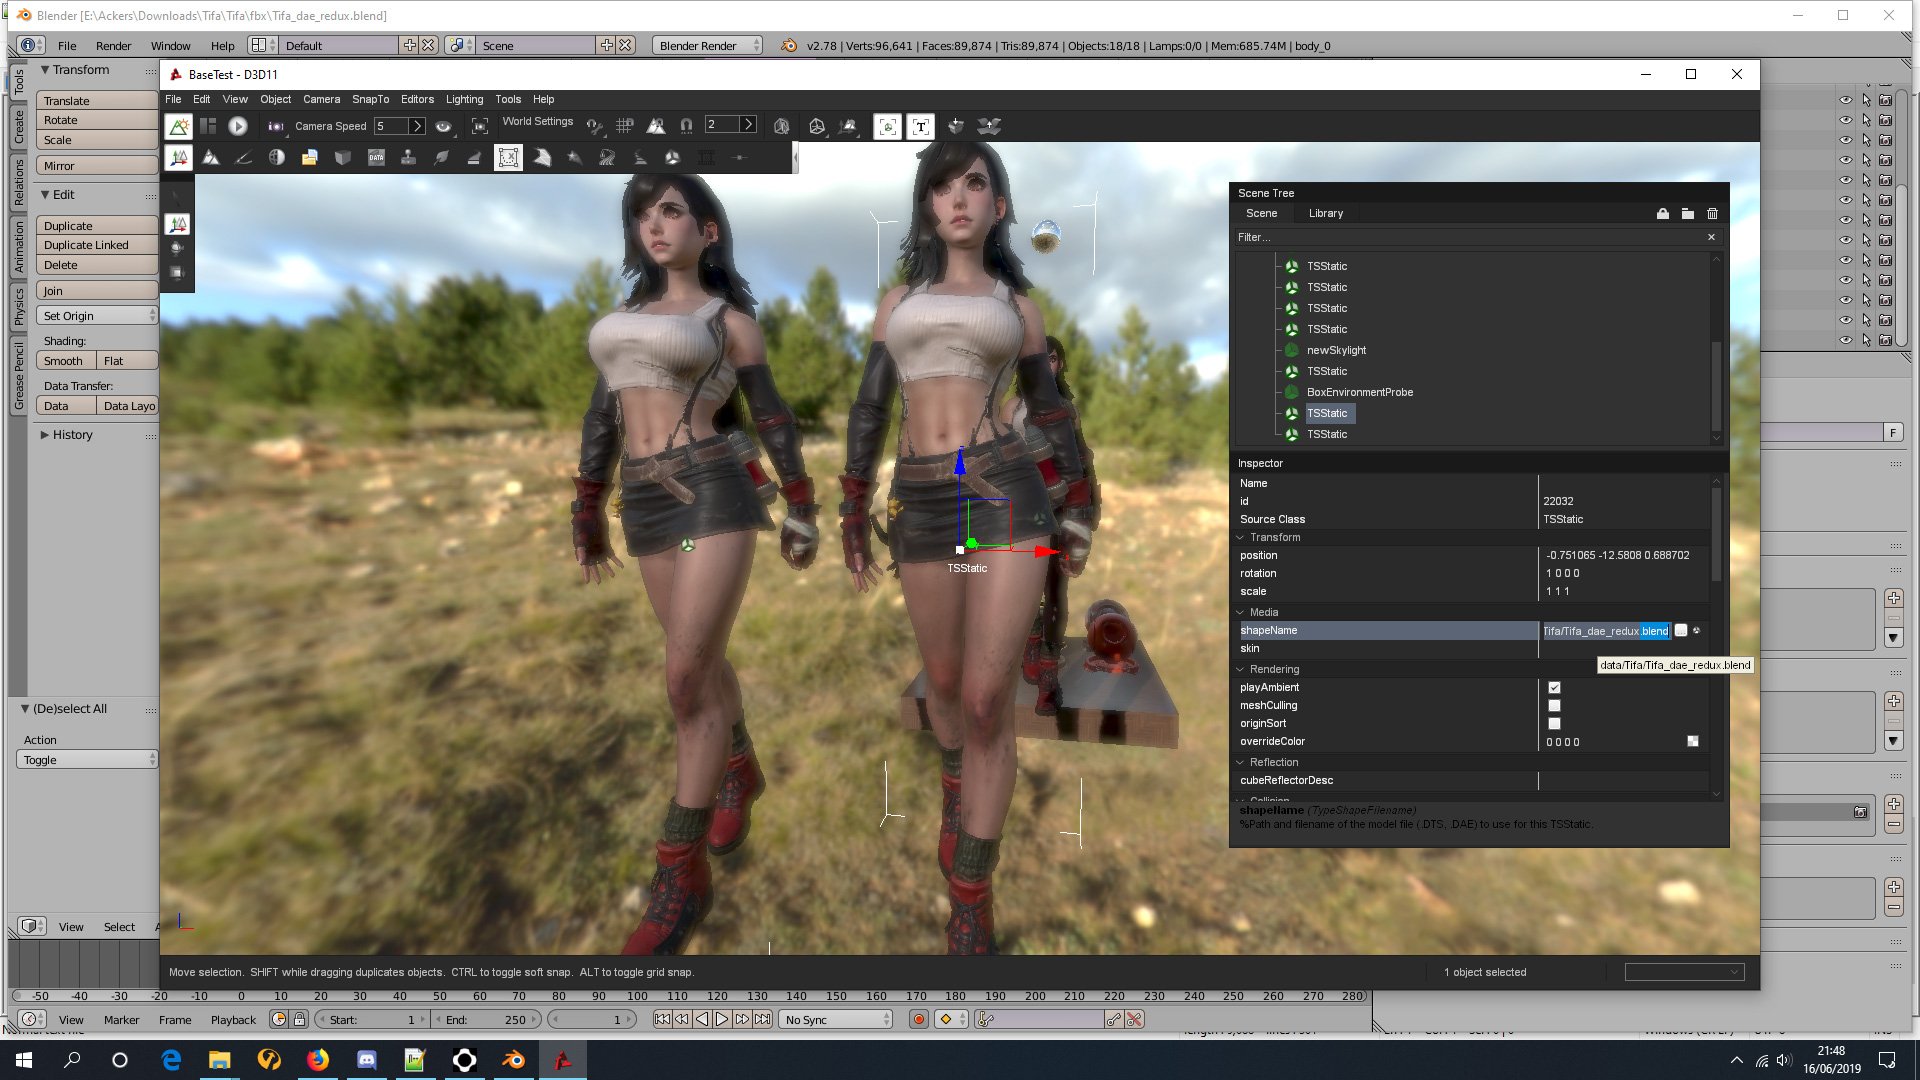The width and height of the screenshot is (1920, 1080).
Task: Select newSkylight in the scene tree
Action: [1336, 350]
